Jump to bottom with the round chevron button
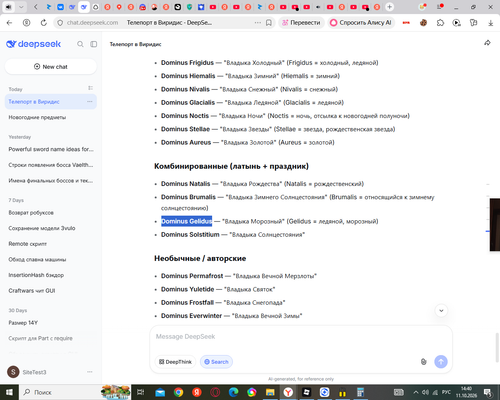 [x=441, y=311]
